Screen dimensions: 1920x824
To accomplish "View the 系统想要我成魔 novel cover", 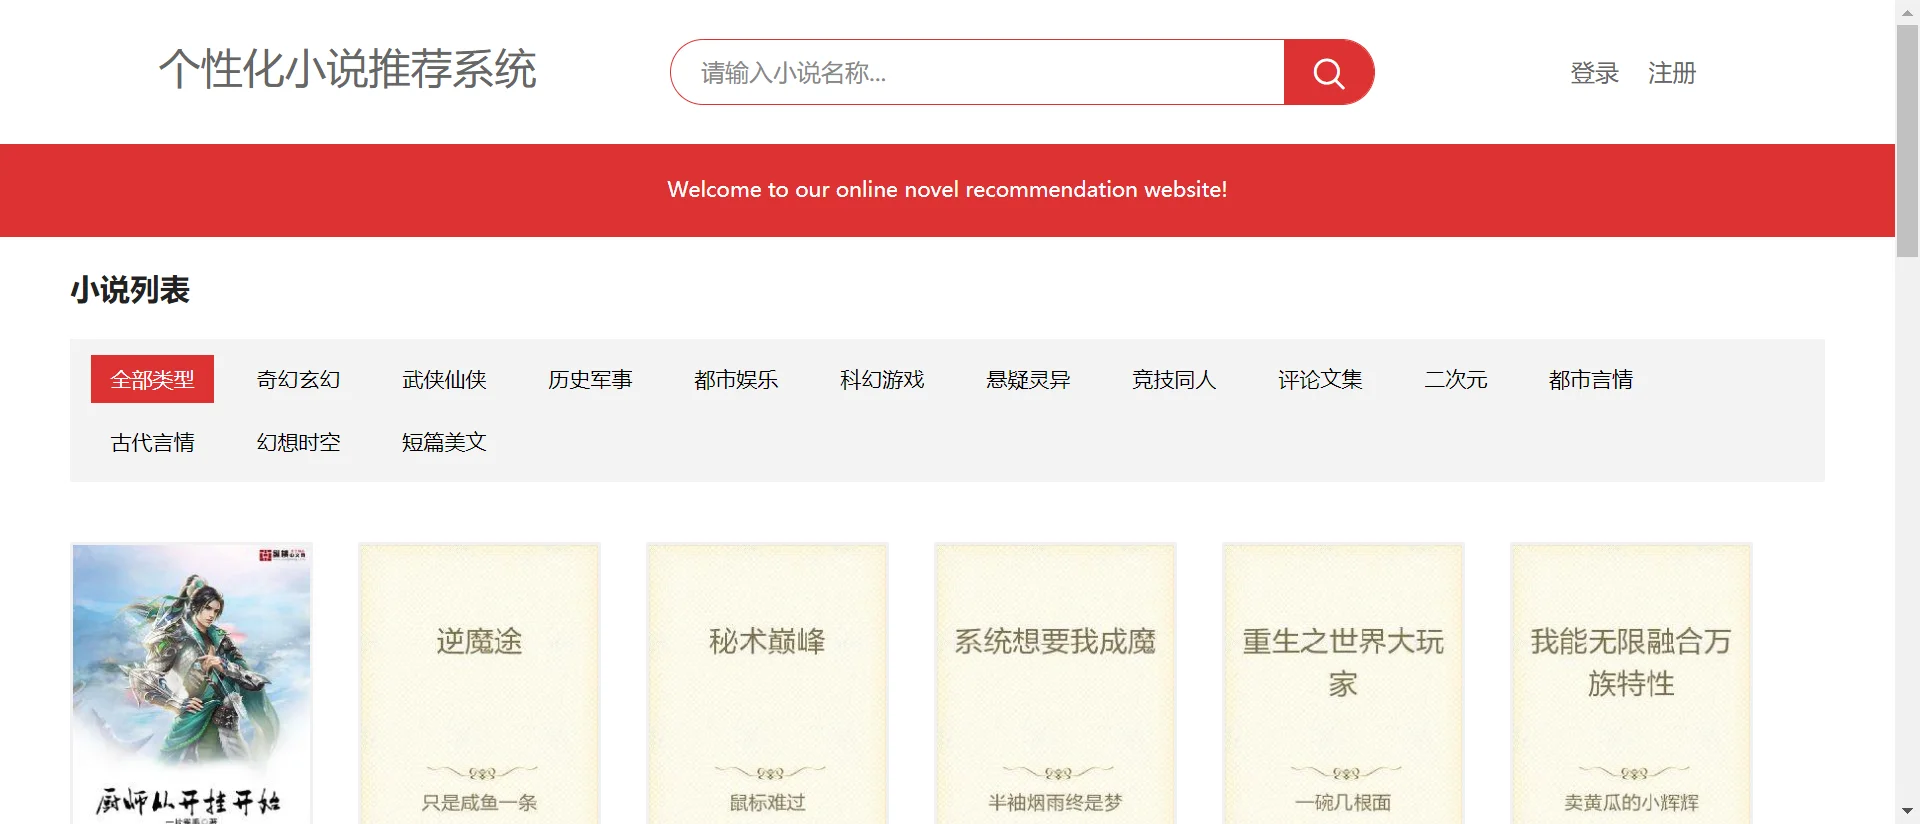I will (1056, 684).
